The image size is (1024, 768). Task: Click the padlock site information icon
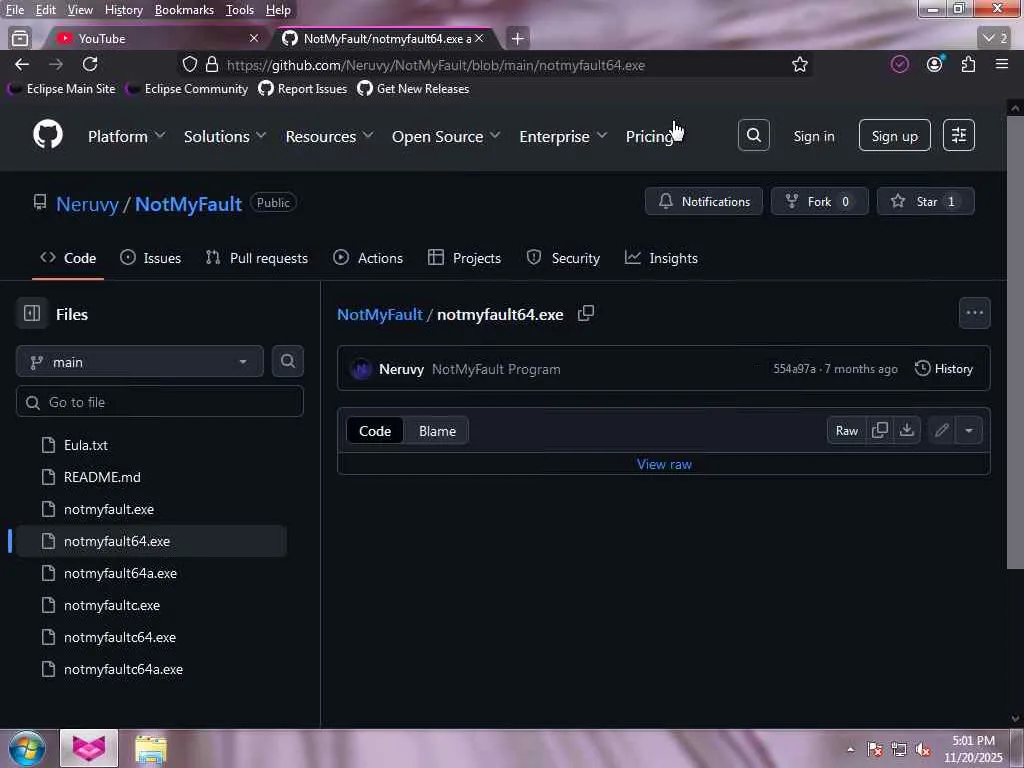(x=212, y=65)
